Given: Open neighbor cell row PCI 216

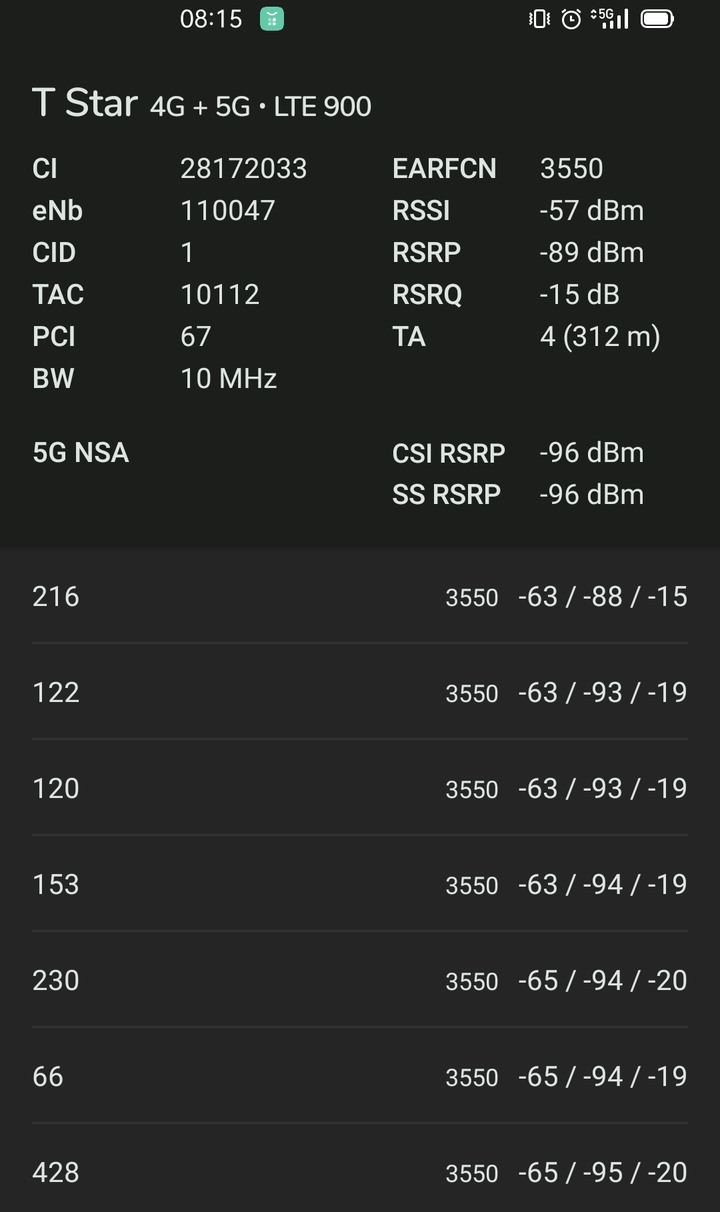Looking at the screenshot, I should [x=360, y=597].
